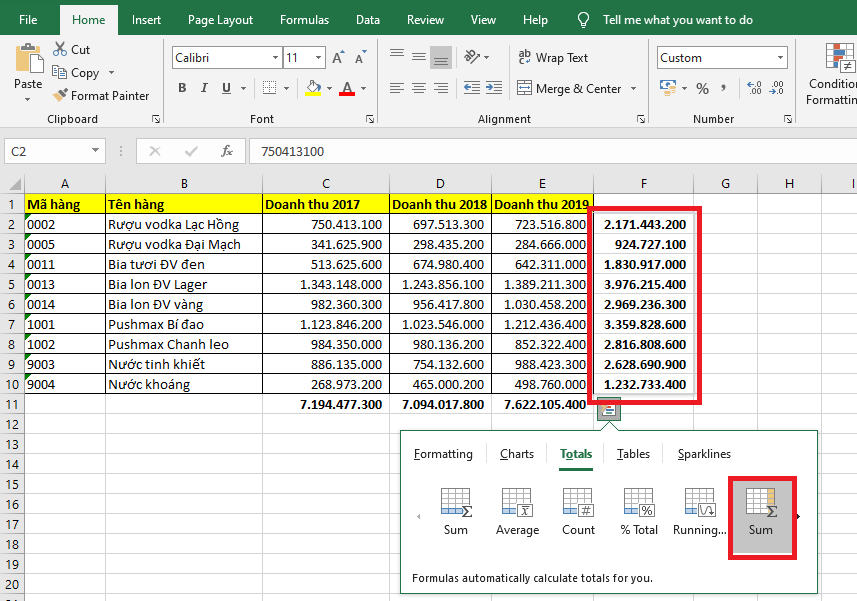Screen dimensions: 857x601
Task: Click the Merge & Center button
Action: 569,89
